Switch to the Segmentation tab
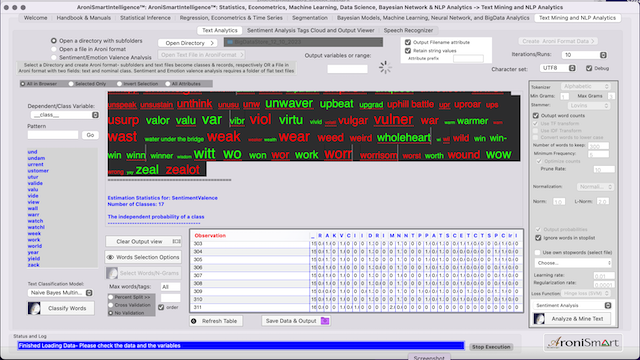Image resolution: width=640 pixels, height=360 pixels. 310,18
